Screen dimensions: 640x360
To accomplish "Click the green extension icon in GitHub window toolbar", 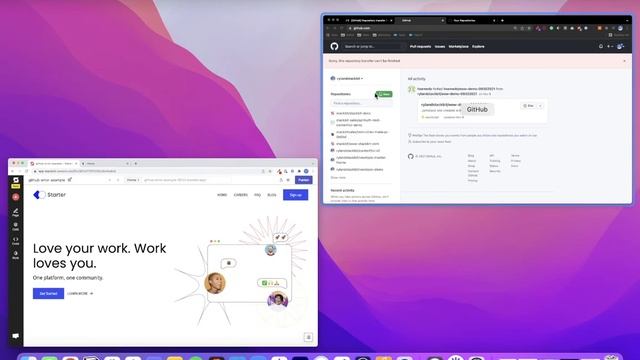I will point(551,28).
